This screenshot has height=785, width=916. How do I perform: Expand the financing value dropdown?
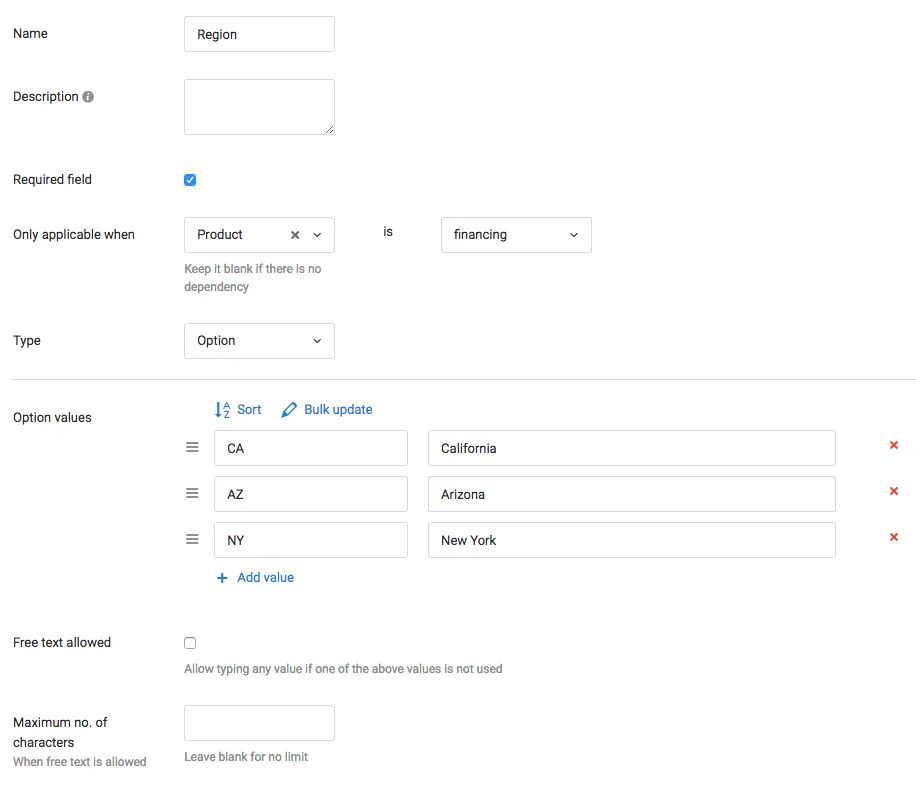(x=572, y=234)
